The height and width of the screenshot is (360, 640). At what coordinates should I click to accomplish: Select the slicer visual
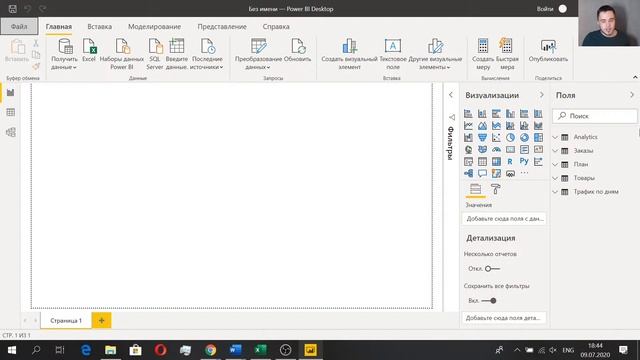click(x=469, y=162)
